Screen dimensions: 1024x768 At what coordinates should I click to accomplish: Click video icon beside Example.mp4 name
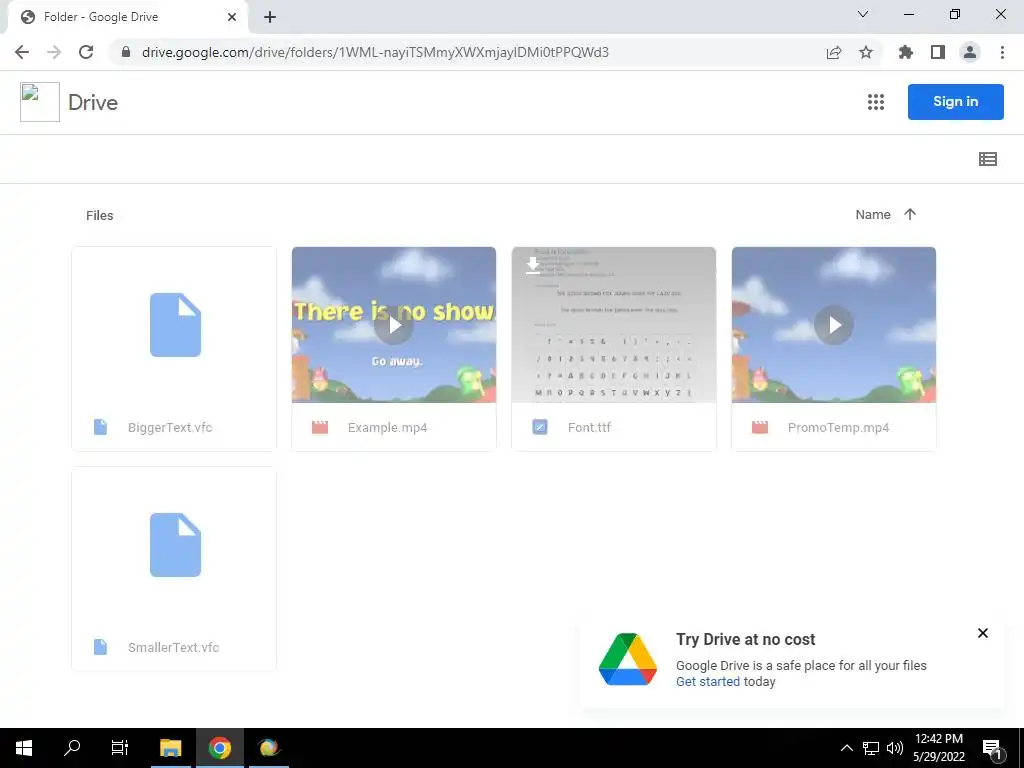(x=320, y=428)
